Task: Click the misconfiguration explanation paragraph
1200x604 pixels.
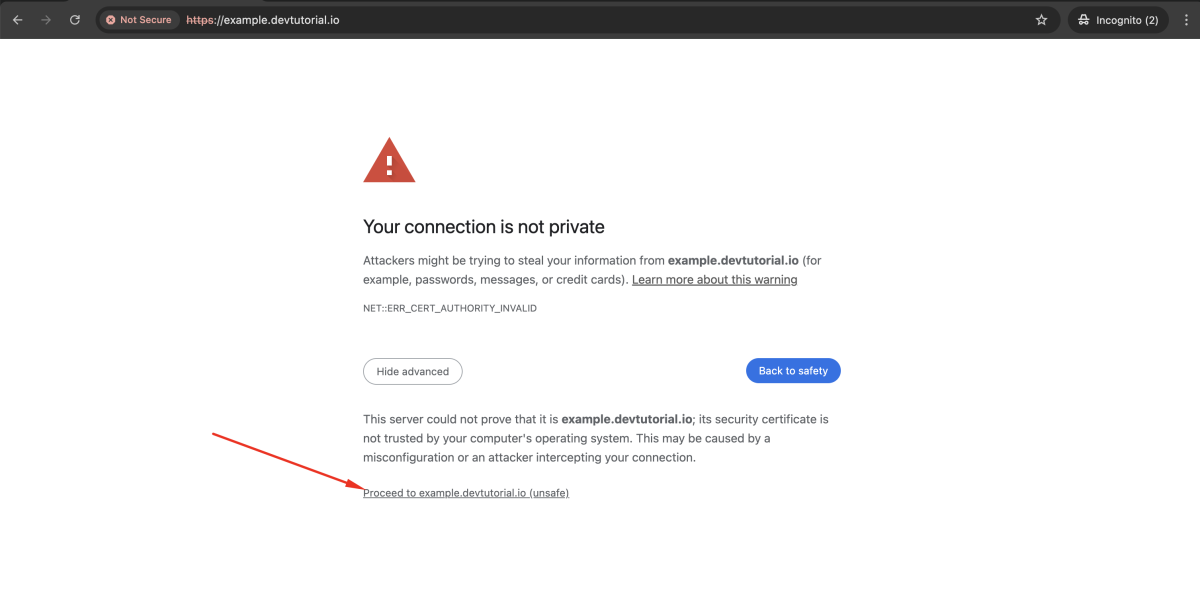Action: [596, 438]
